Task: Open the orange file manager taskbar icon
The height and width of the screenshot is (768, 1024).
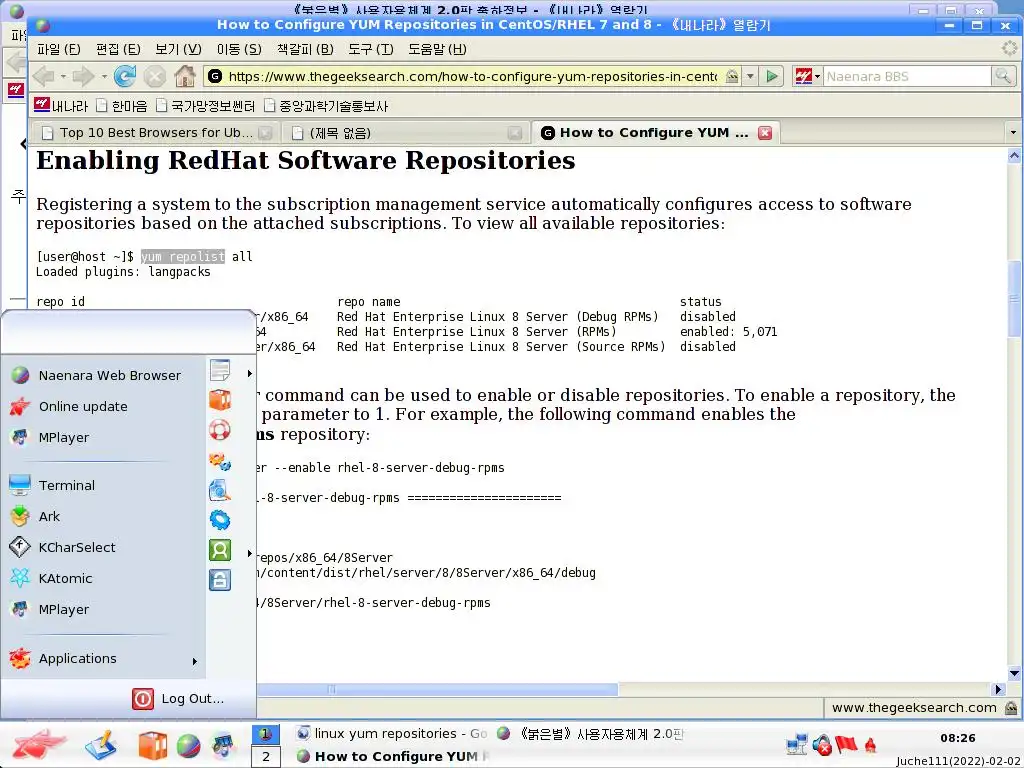Action: (x=153, y=745)
